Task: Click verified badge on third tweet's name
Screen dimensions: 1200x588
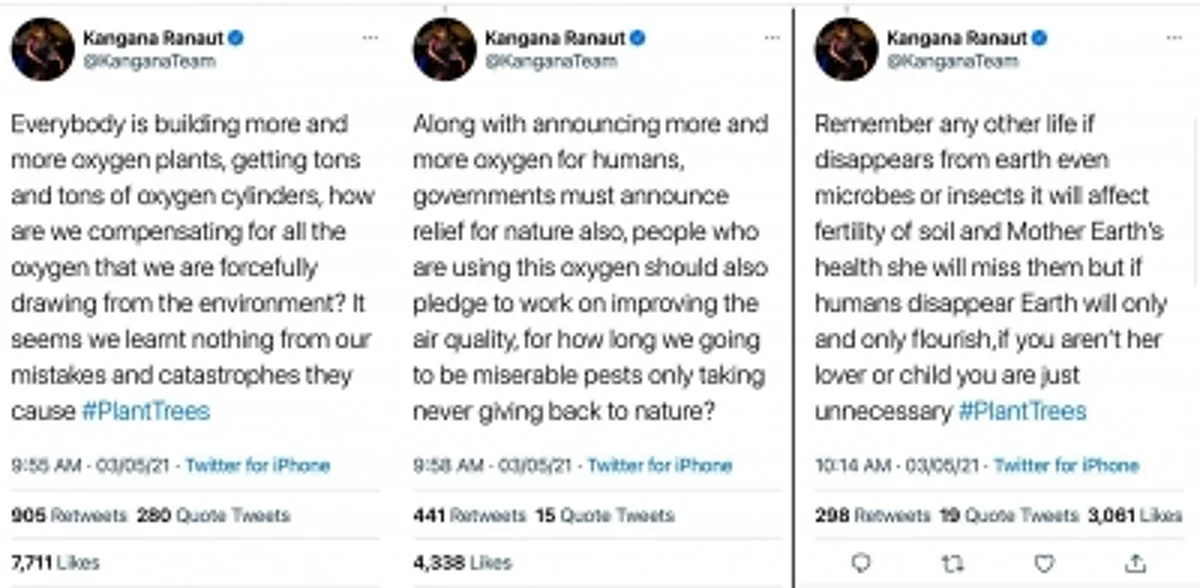Action: coord(1040,38)
